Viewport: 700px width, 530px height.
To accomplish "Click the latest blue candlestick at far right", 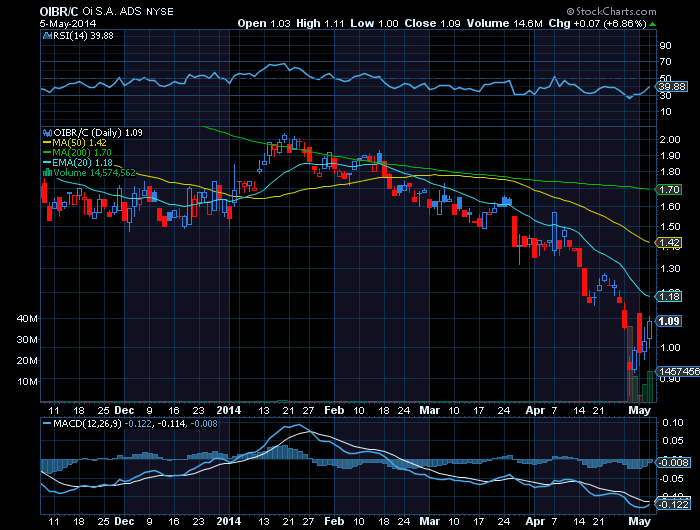I will (649, 330).
